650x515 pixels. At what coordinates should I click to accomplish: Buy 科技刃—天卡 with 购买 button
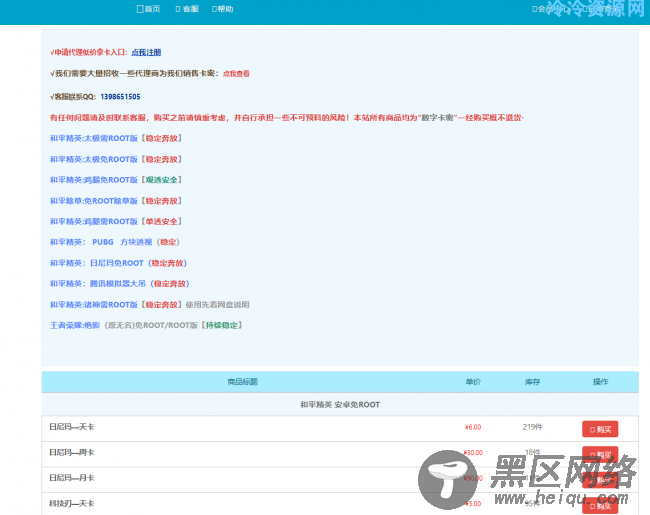point(600,505)
